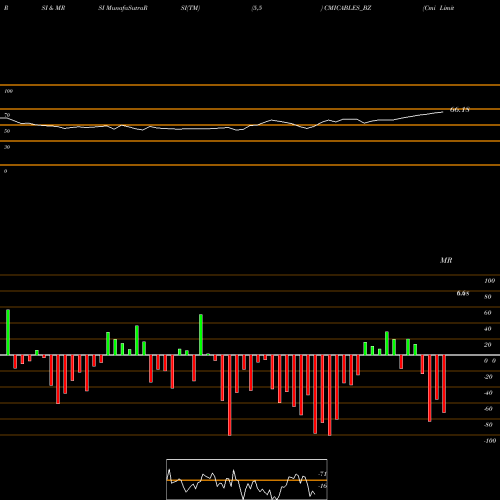Click the MR axis label 40
The image size is (500, 500).
488,329
